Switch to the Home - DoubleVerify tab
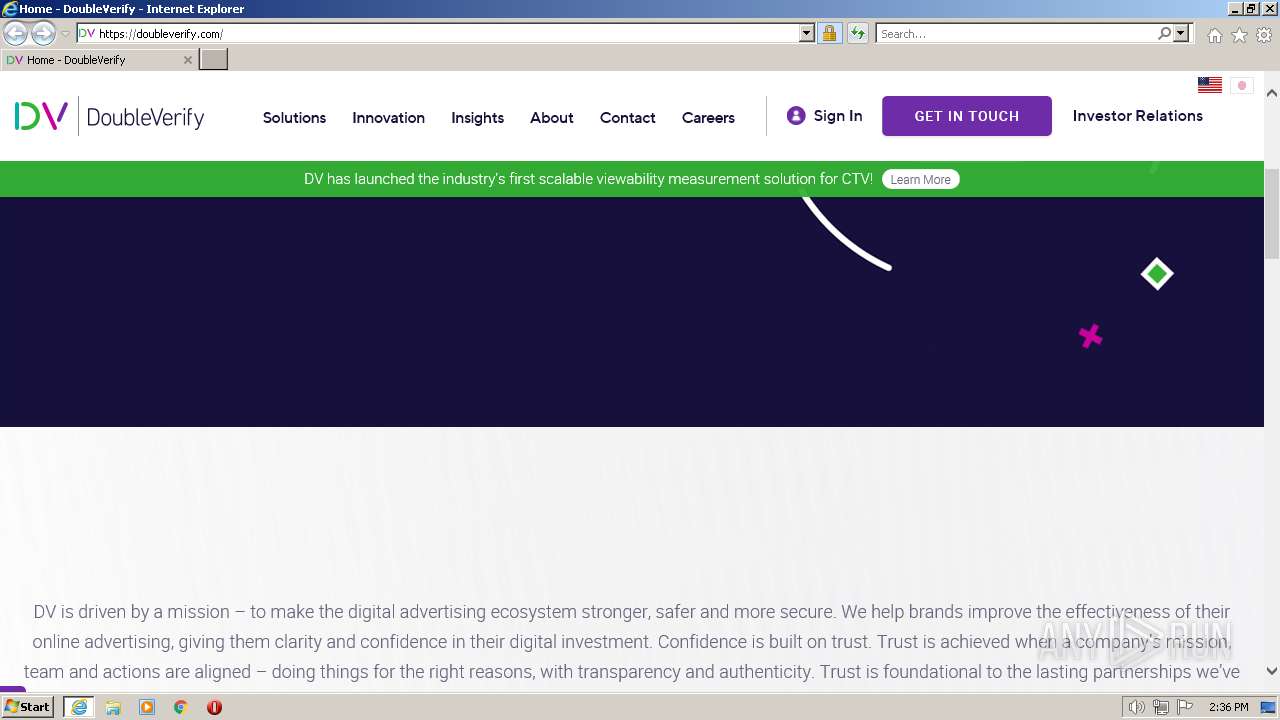Viewport: 1280px width, 720px height. click(x=99, y=59)
